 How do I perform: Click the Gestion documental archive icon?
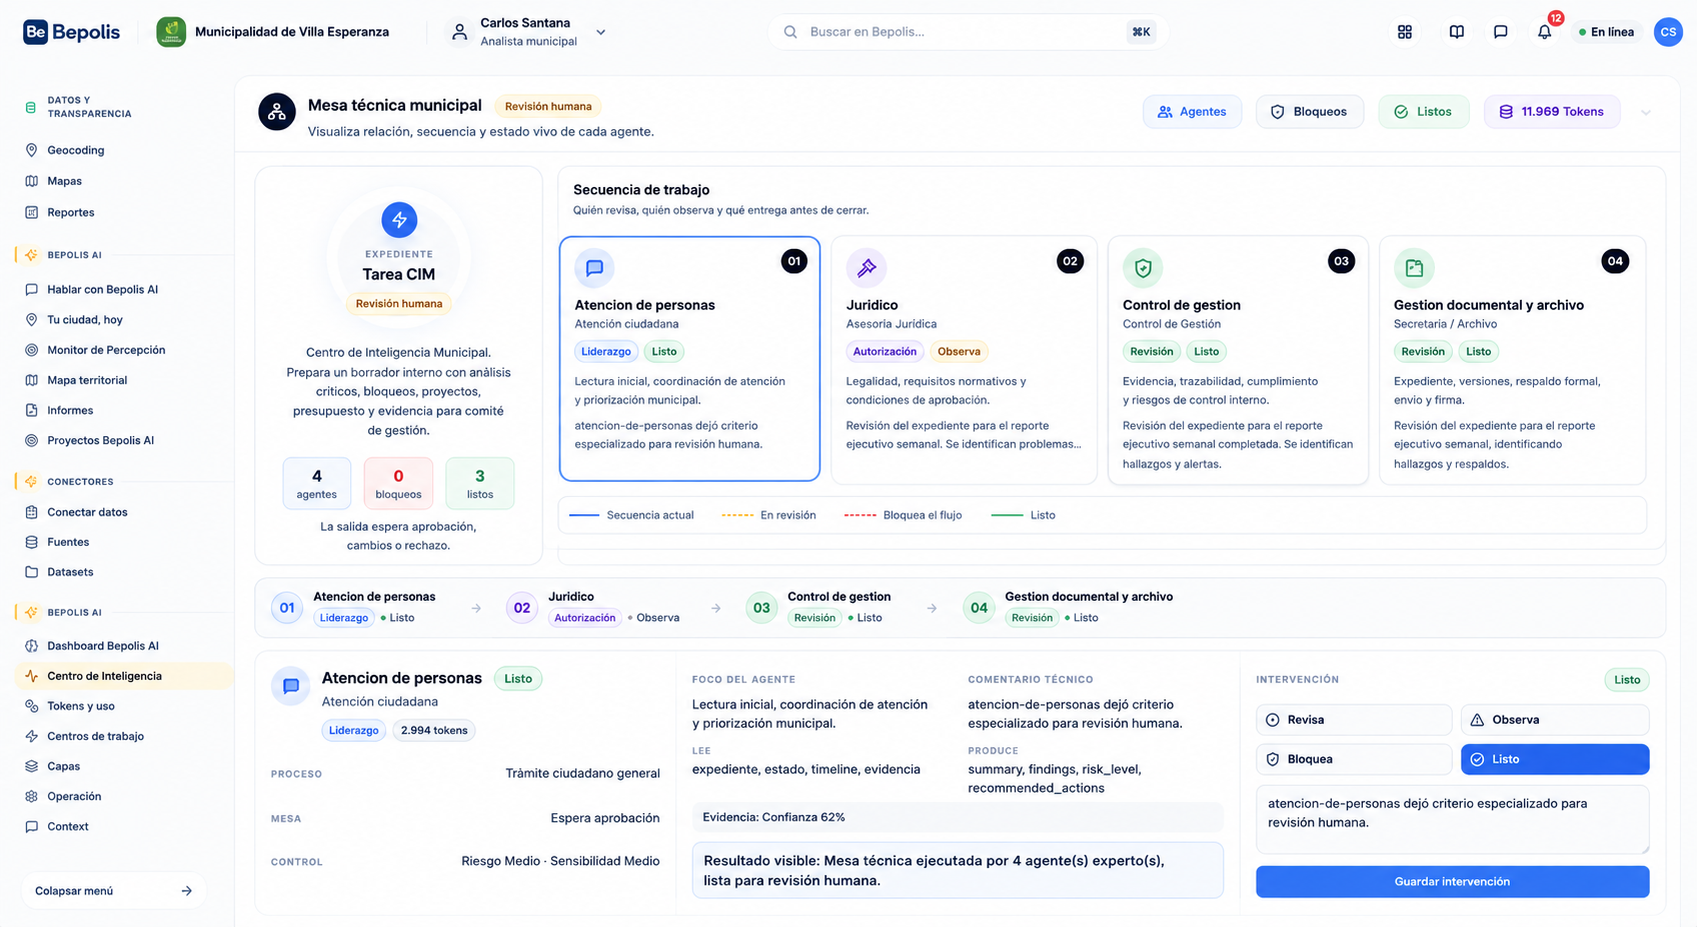point(1414,268)
